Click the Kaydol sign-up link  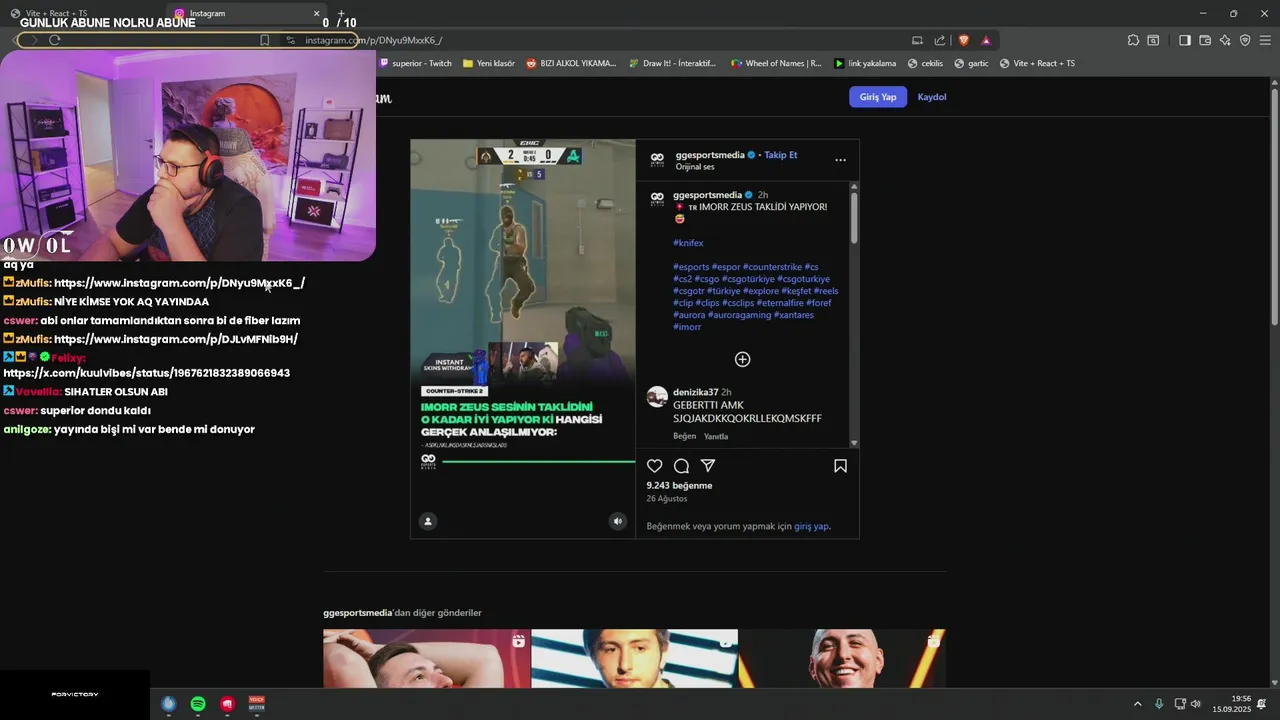point(932,97)
